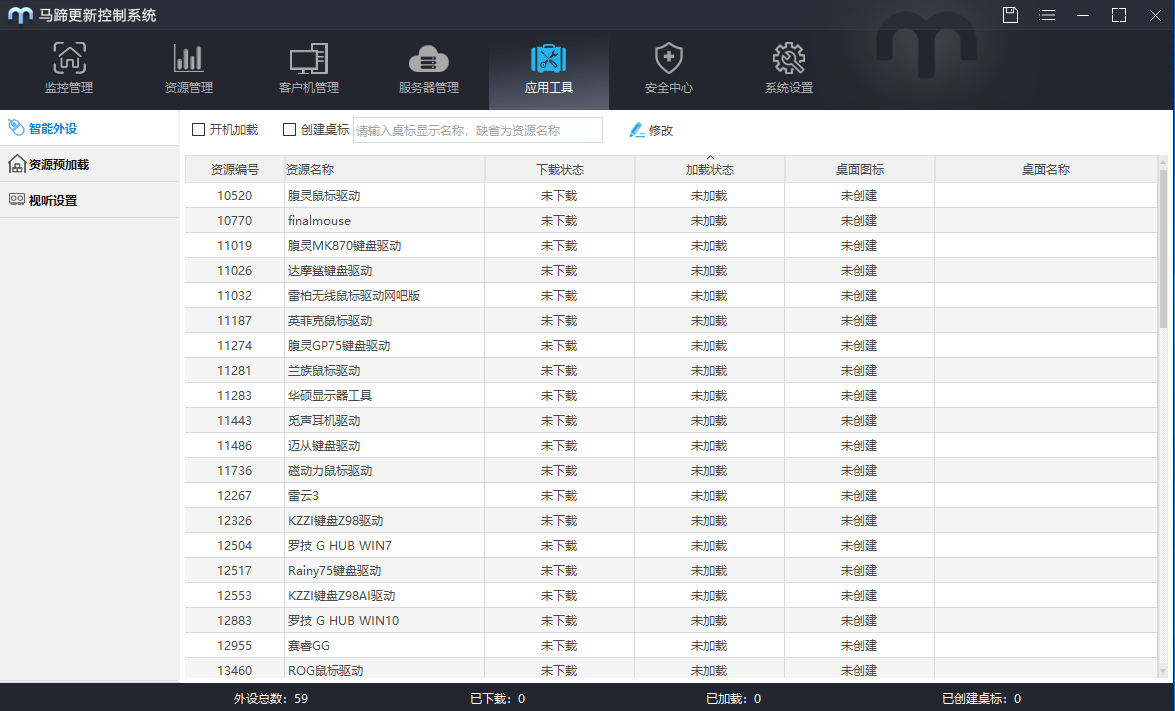Click the save disk icon in title bar
This screenshot has height=711, width=1175.
(x=1010, y=14)
